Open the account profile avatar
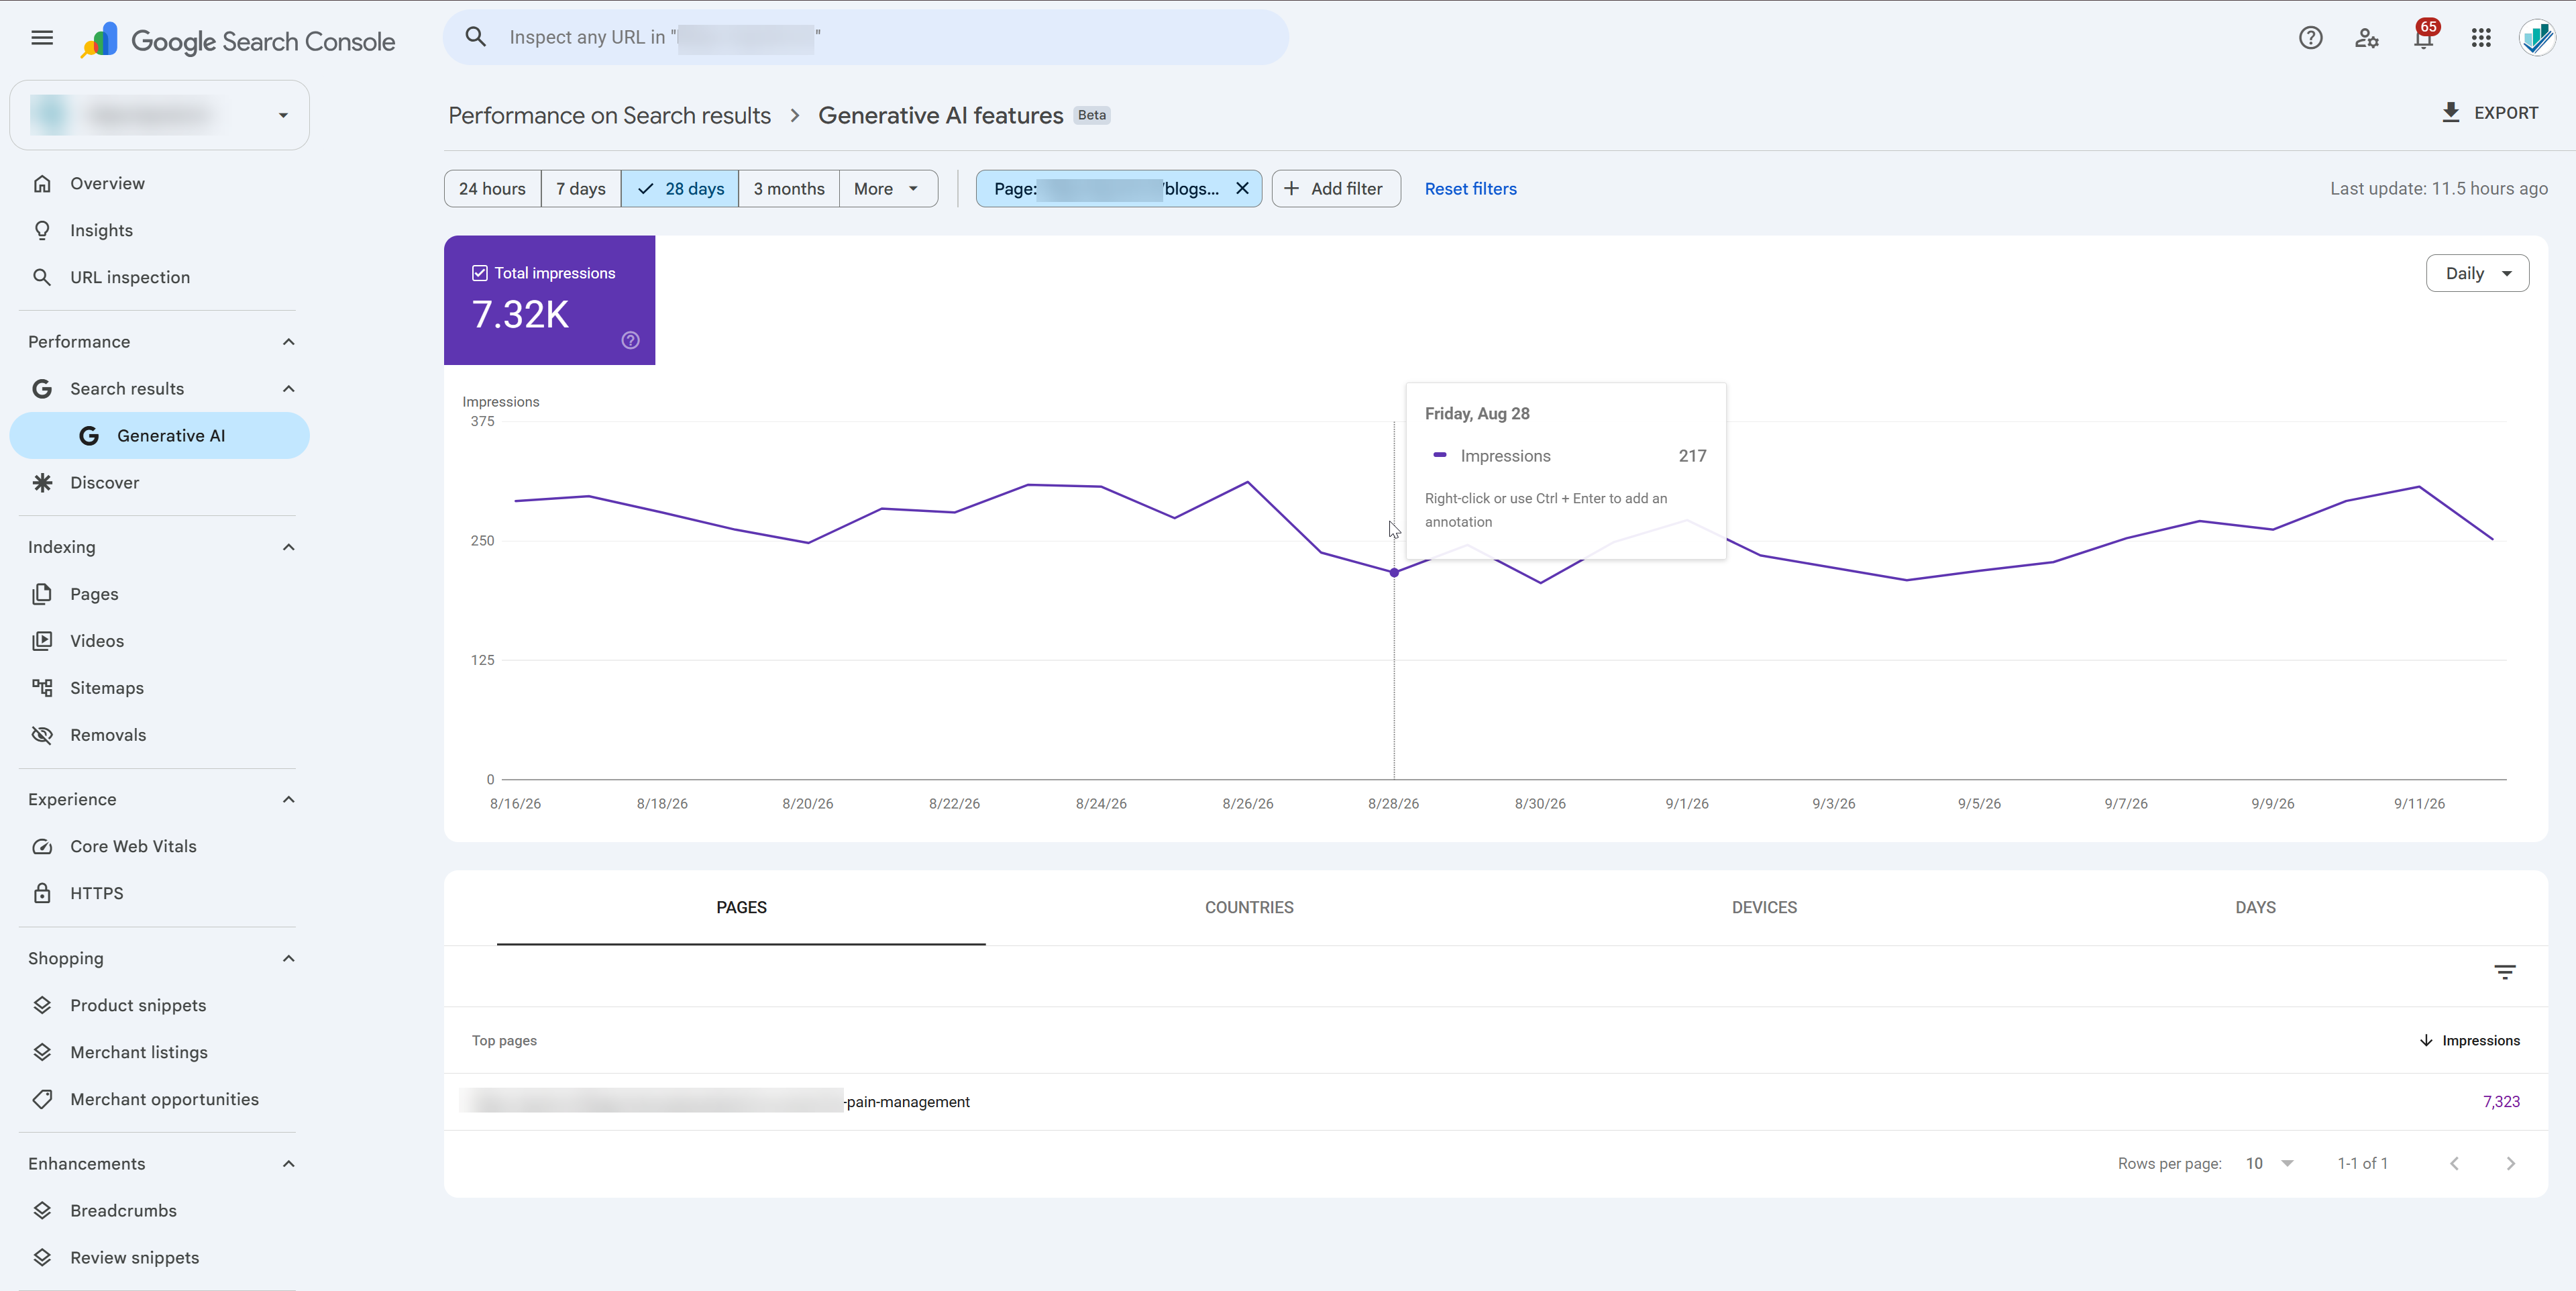Screen dimensions: 2576x1291 pyautogui.click(x=2537, y=38)
